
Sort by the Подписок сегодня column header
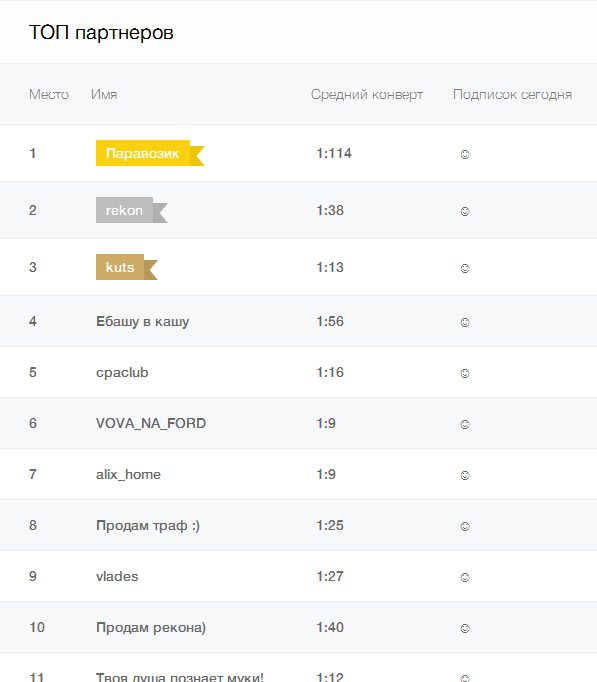[x=513, y=94]
